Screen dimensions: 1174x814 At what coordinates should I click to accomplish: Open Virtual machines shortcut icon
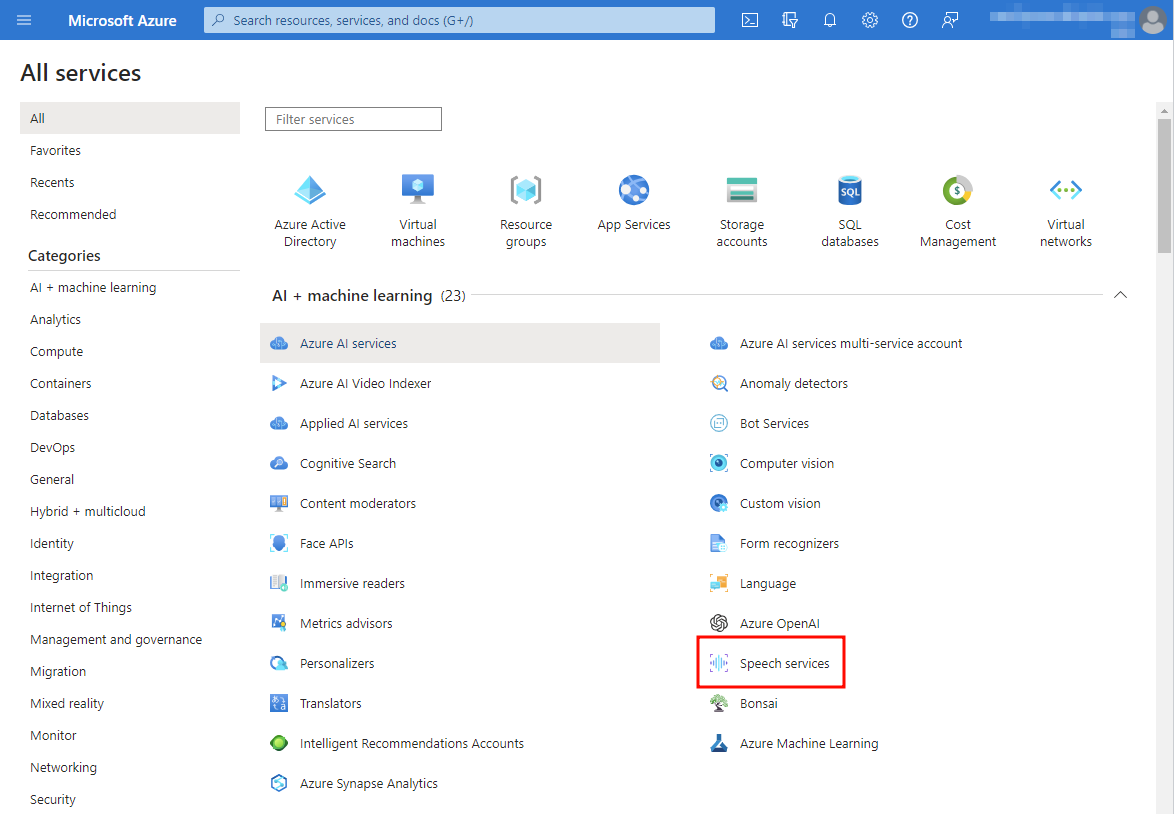(418, 189)
